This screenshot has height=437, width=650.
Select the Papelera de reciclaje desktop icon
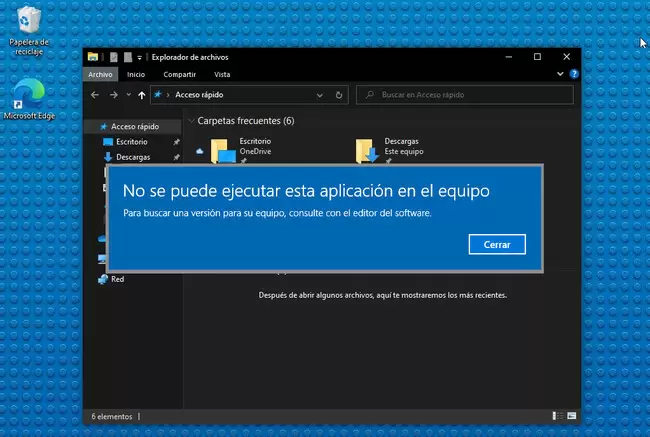click(29, 31)
